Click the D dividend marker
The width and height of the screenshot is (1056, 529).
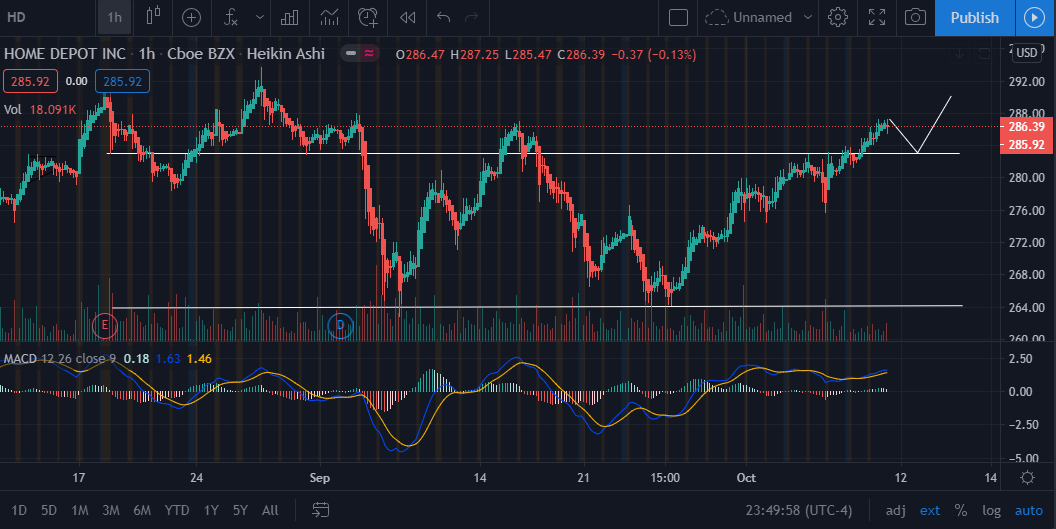pyautogui.click(x=340, y=325)
